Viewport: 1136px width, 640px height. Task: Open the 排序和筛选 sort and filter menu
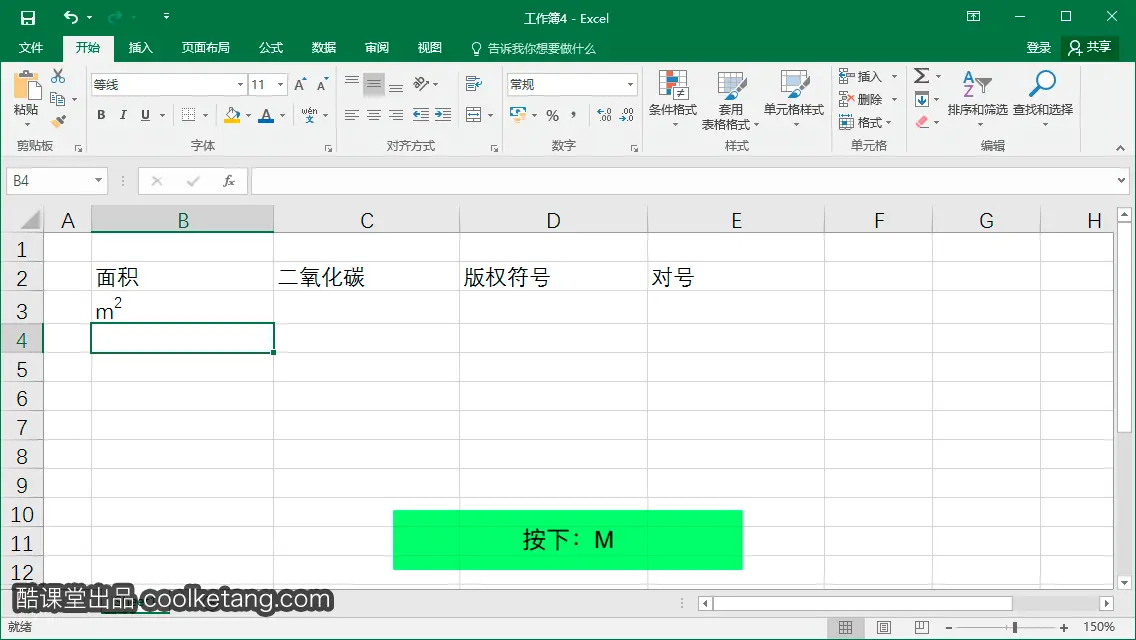coord(977,101)
